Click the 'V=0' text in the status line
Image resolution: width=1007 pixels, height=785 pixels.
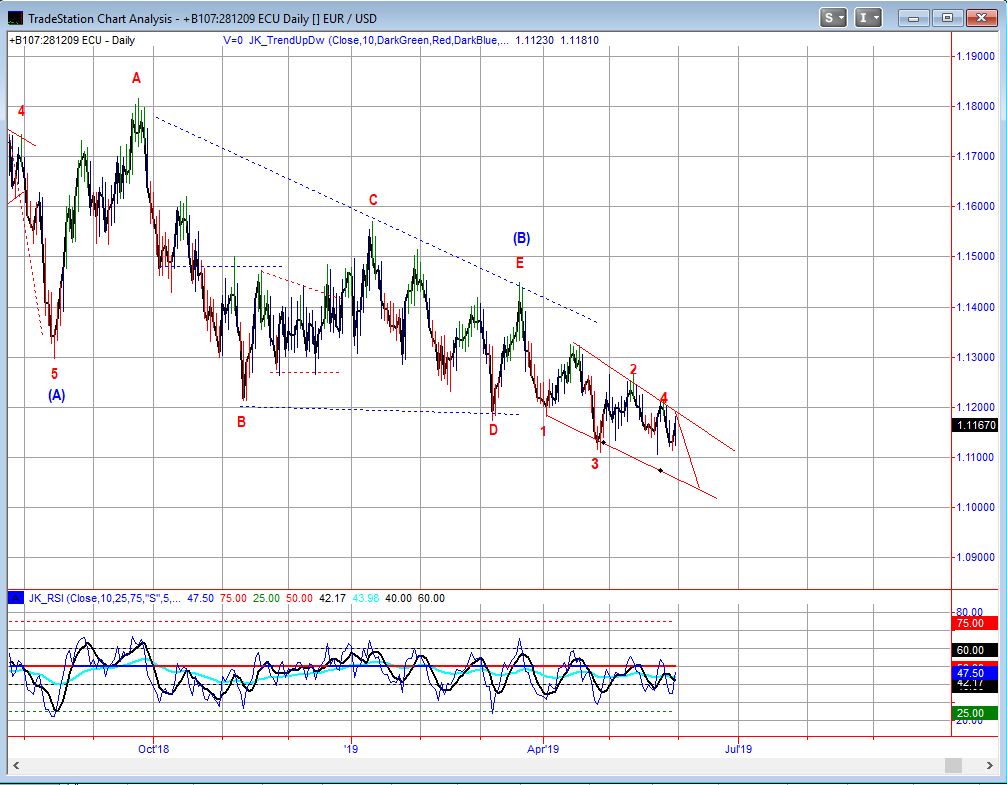(x=232, y=40)
